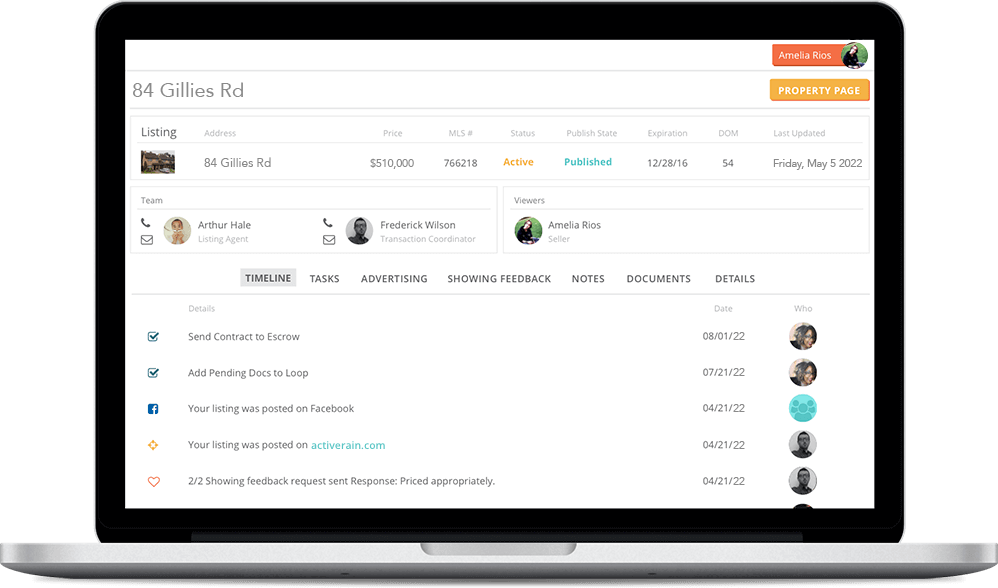The image size is (998, 588).
Task: Click Amelia Rios seller avatar in Viewers
Action: pyautogui.click(x=528, y=231)
